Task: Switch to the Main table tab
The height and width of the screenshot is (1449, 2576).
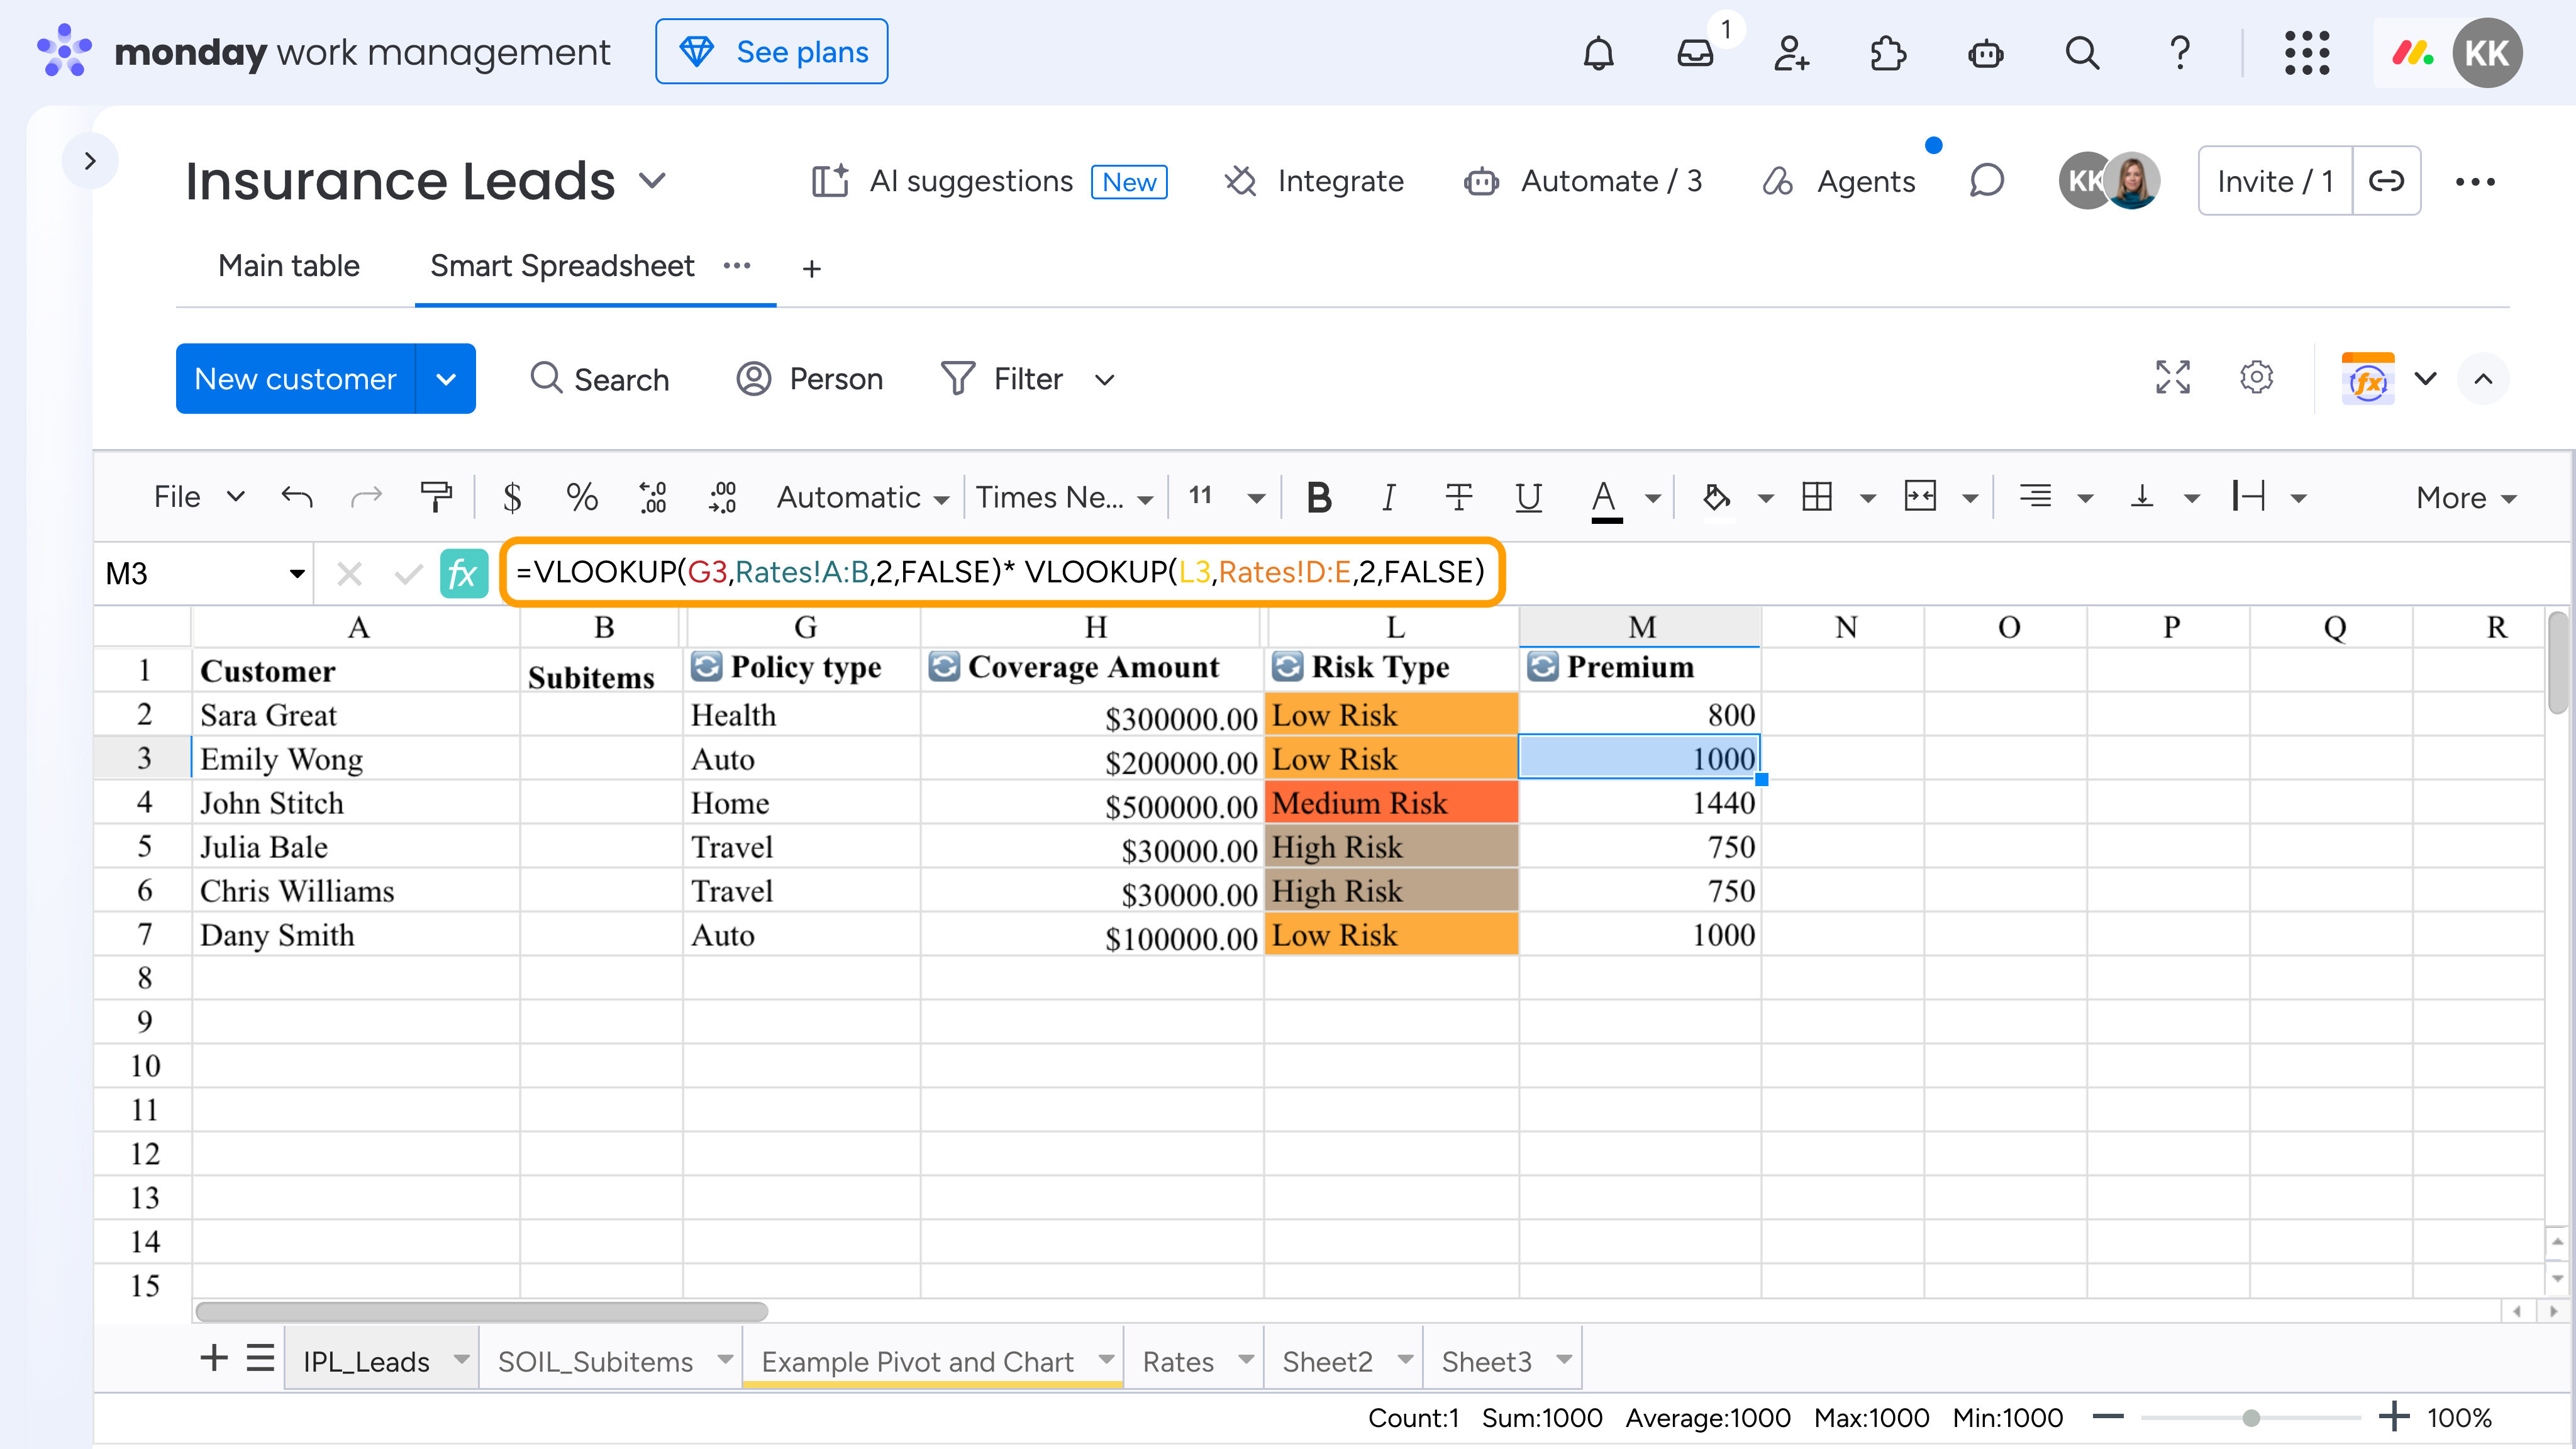Action: (x=289, y=266)
